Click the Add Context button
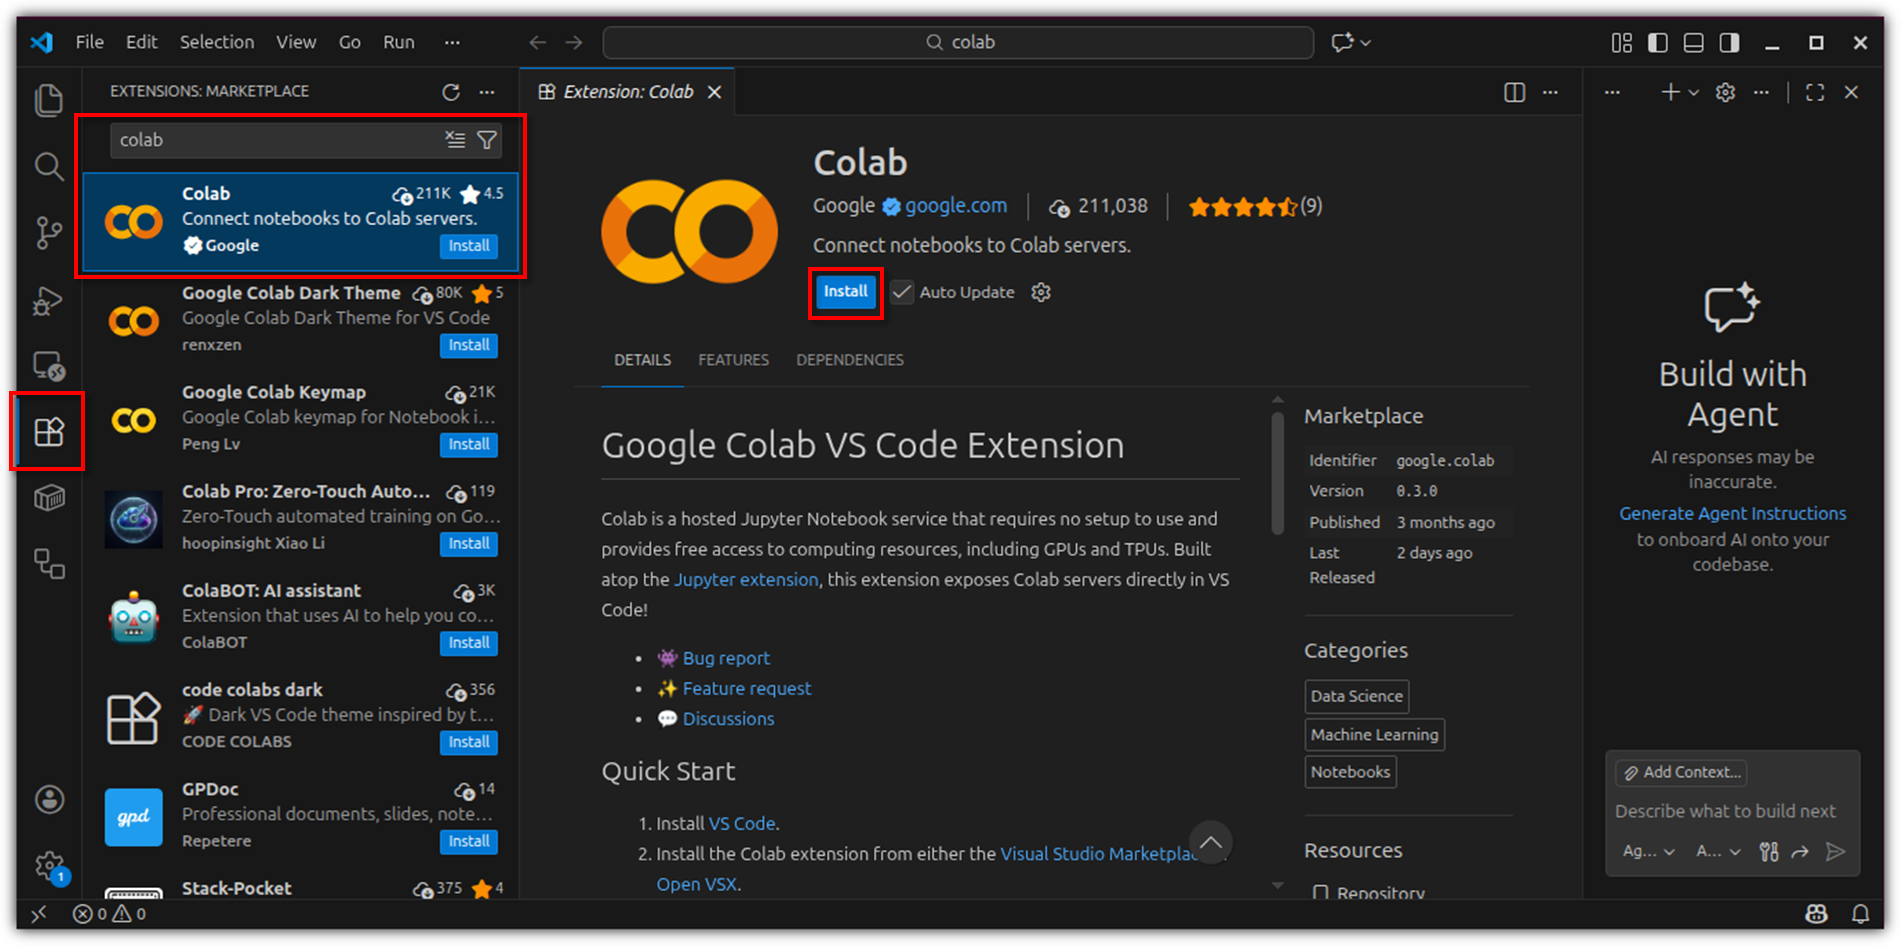Viewport: 1902px width, 947px height. [x=1682, y=772]
